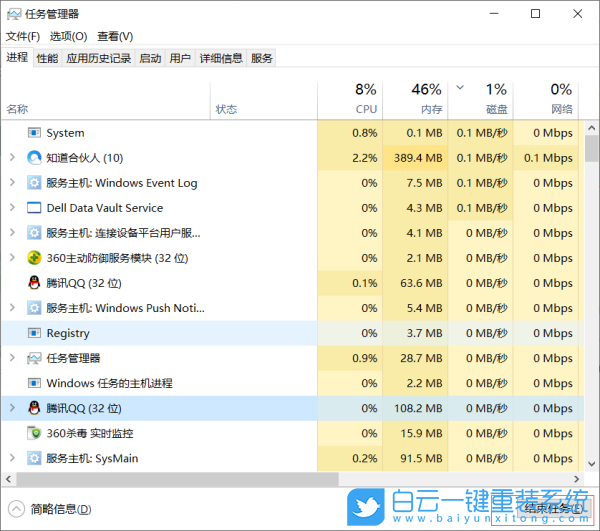Open the 选项(O) menu

(68, 36)
